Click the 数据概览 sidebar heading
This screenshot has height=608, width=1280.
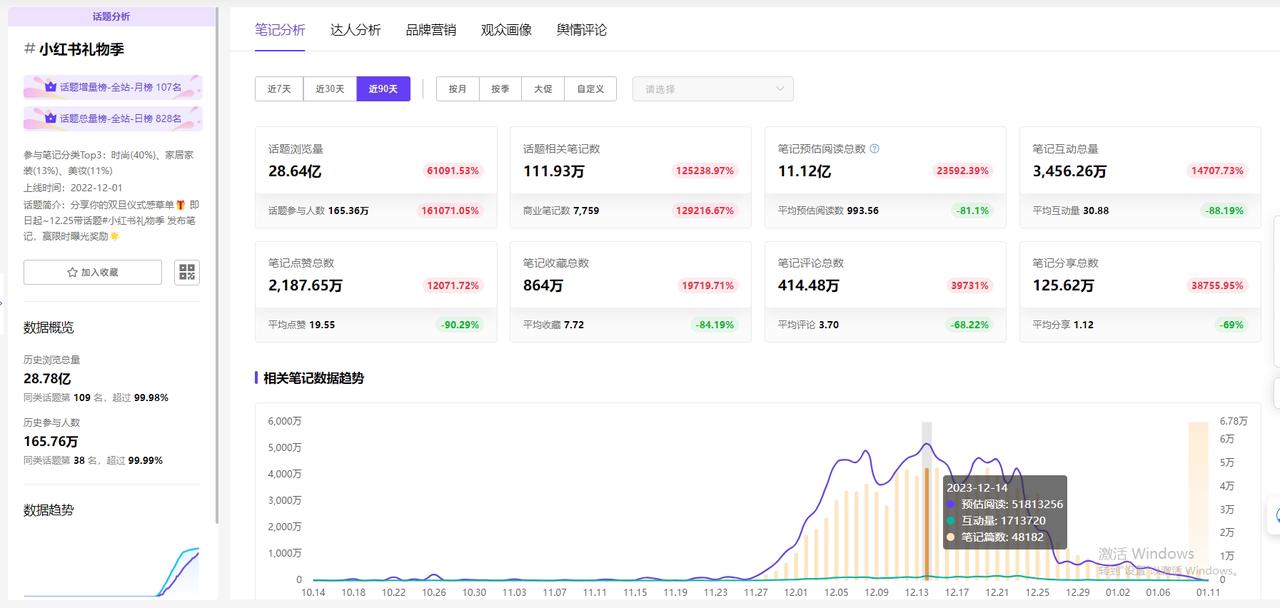tap(49, 327)
